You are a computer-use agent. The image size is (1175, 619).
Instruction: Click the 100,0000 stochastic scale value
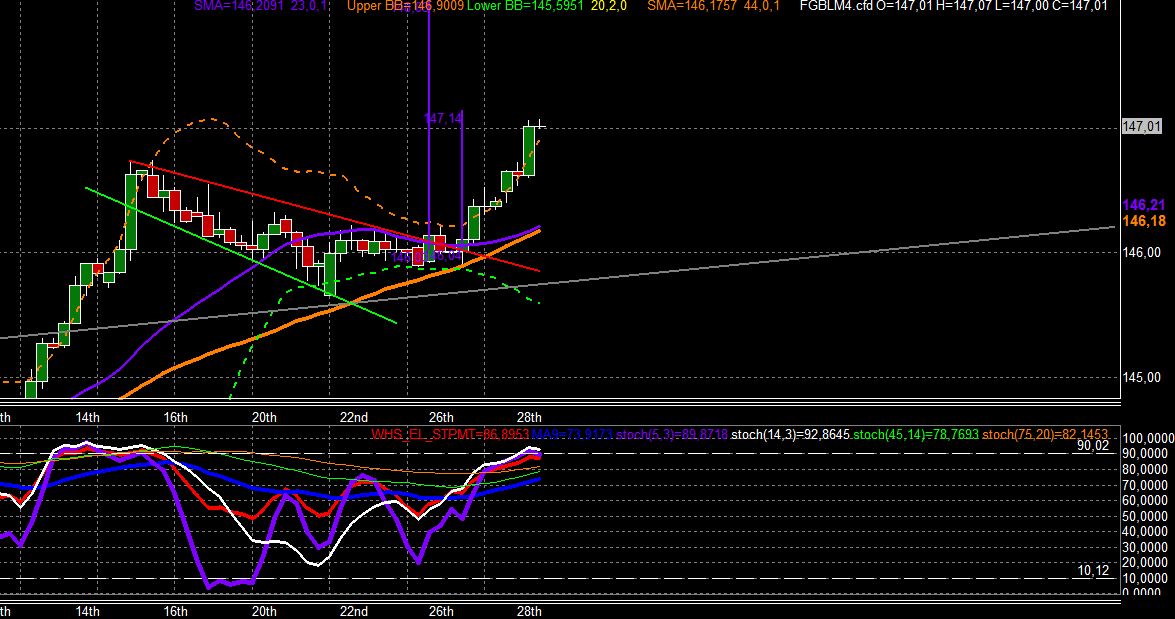(x=1147, y=438)
